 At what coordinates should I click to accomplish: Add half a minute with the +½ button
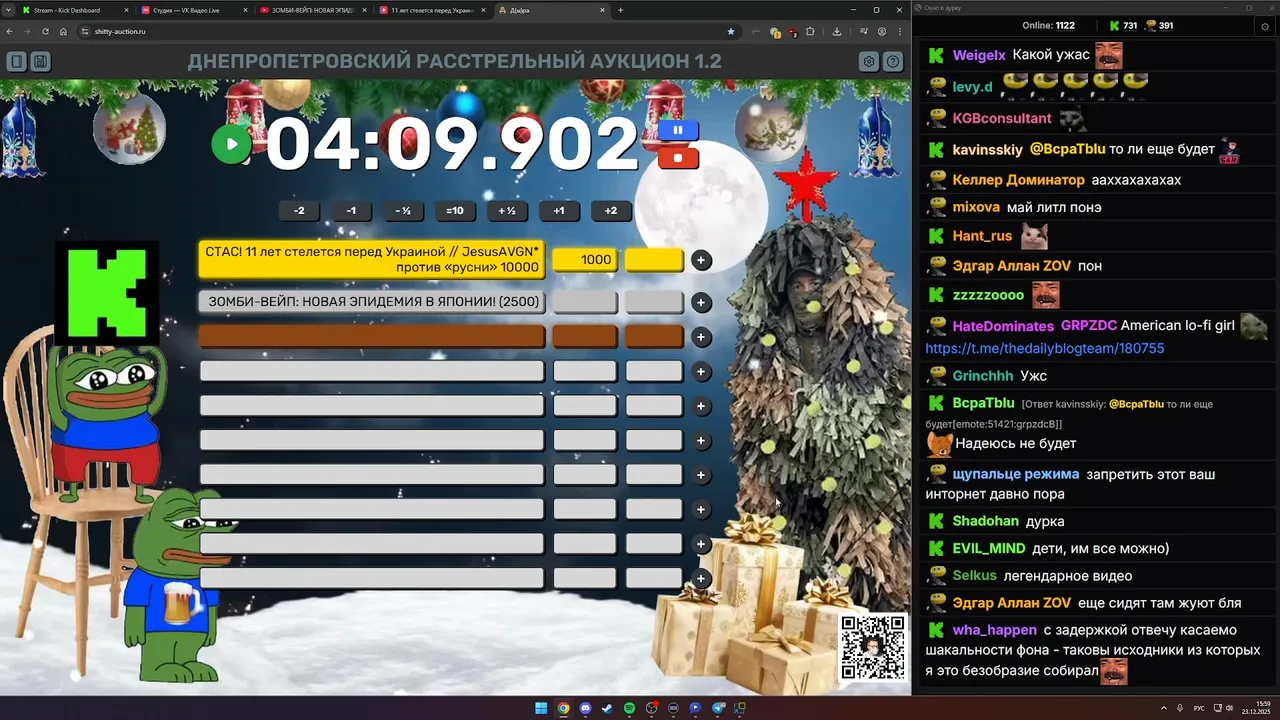point(507,211)
